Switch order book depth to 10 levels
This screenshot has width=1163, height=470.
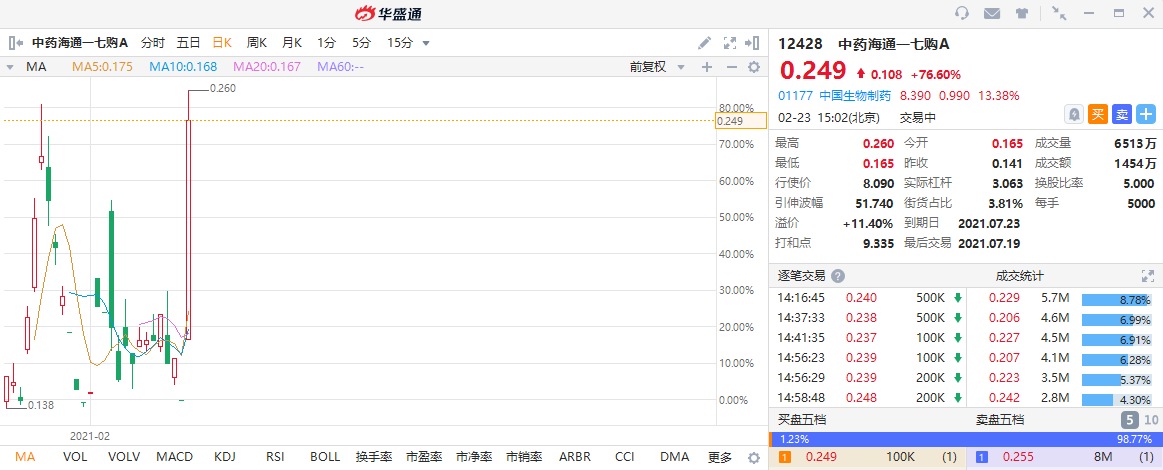click(1150, 420)
